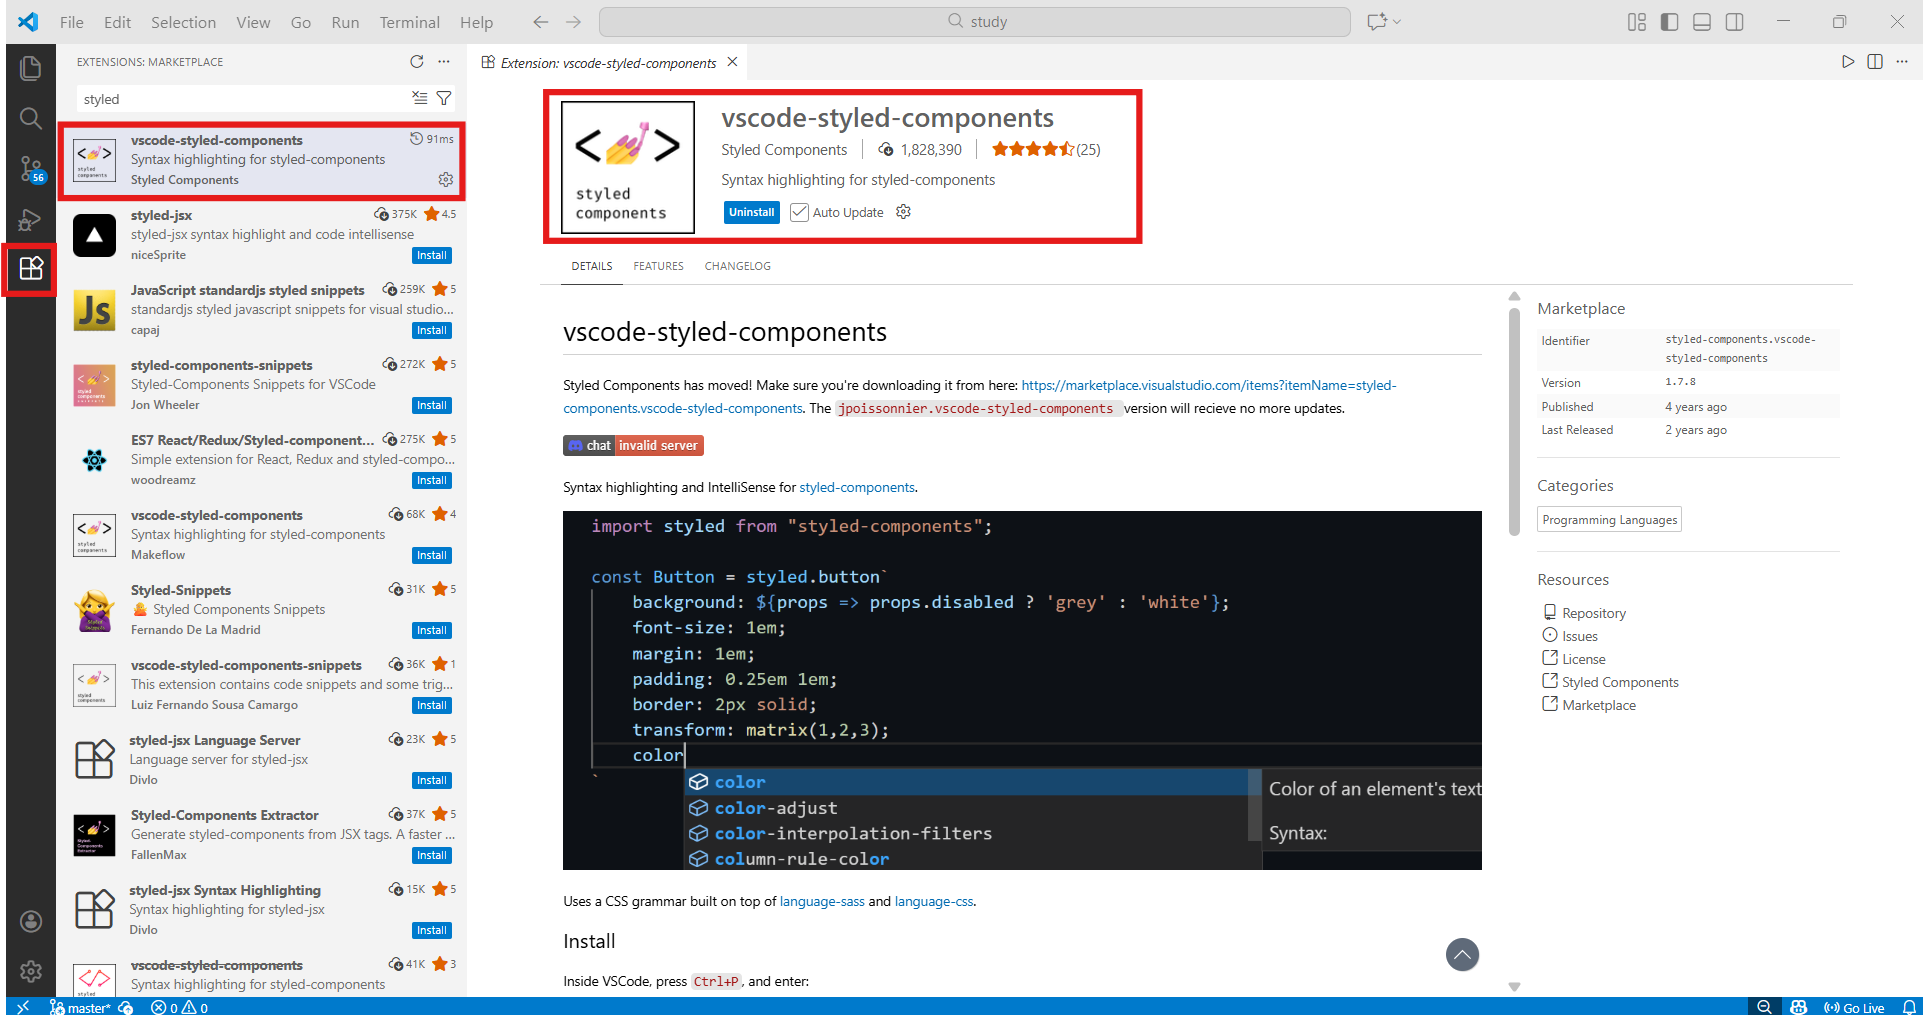Split the editor to the right
This screenshot has width=1923, height=1015.
tap(1875, 62)
